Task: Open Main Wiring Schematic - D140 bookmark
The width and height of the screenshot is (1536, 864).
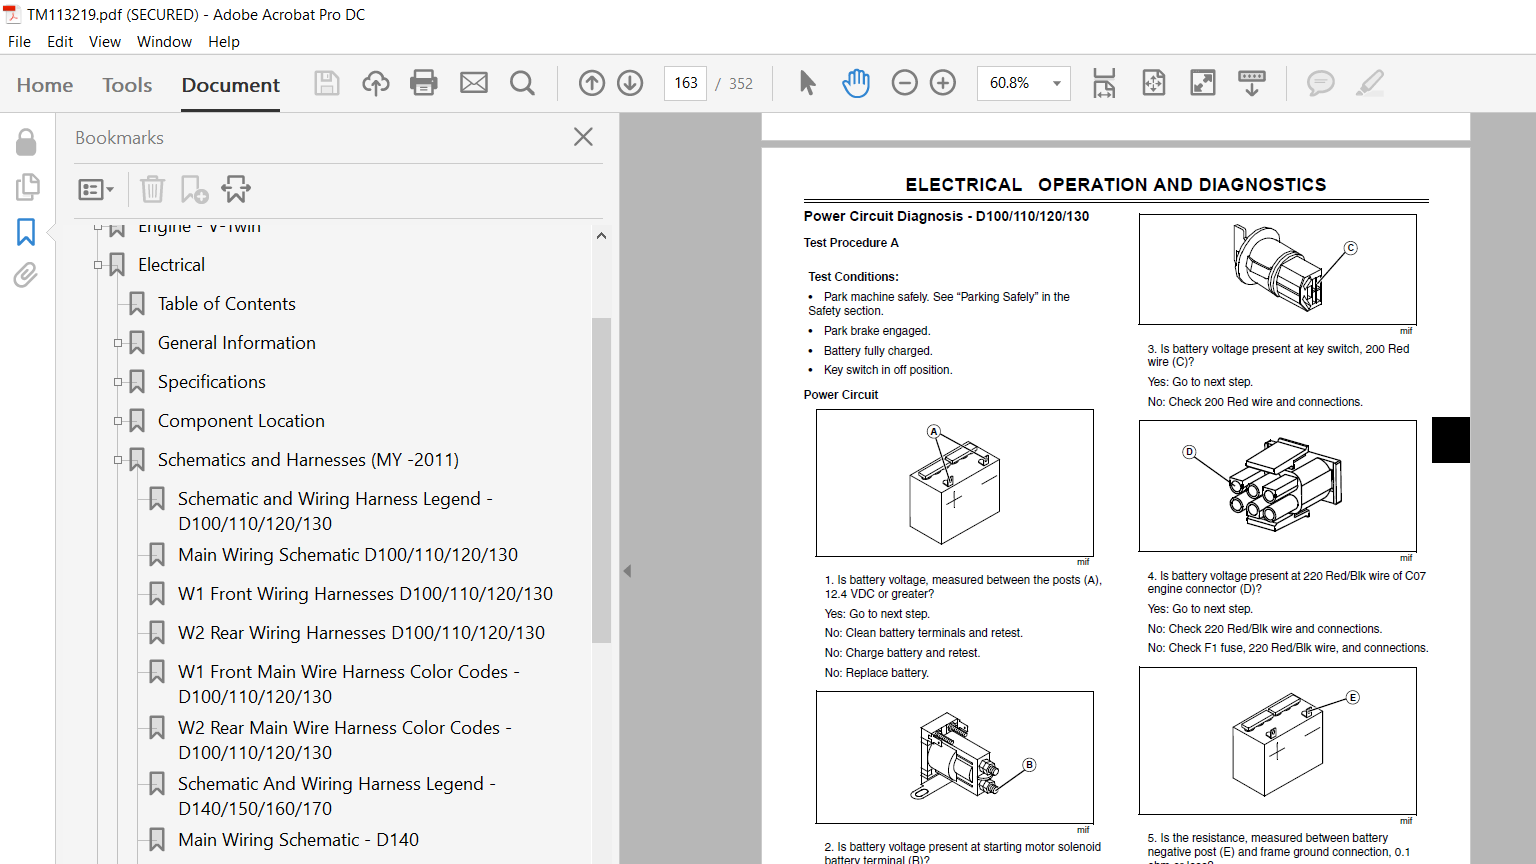Action: point(298,840)
